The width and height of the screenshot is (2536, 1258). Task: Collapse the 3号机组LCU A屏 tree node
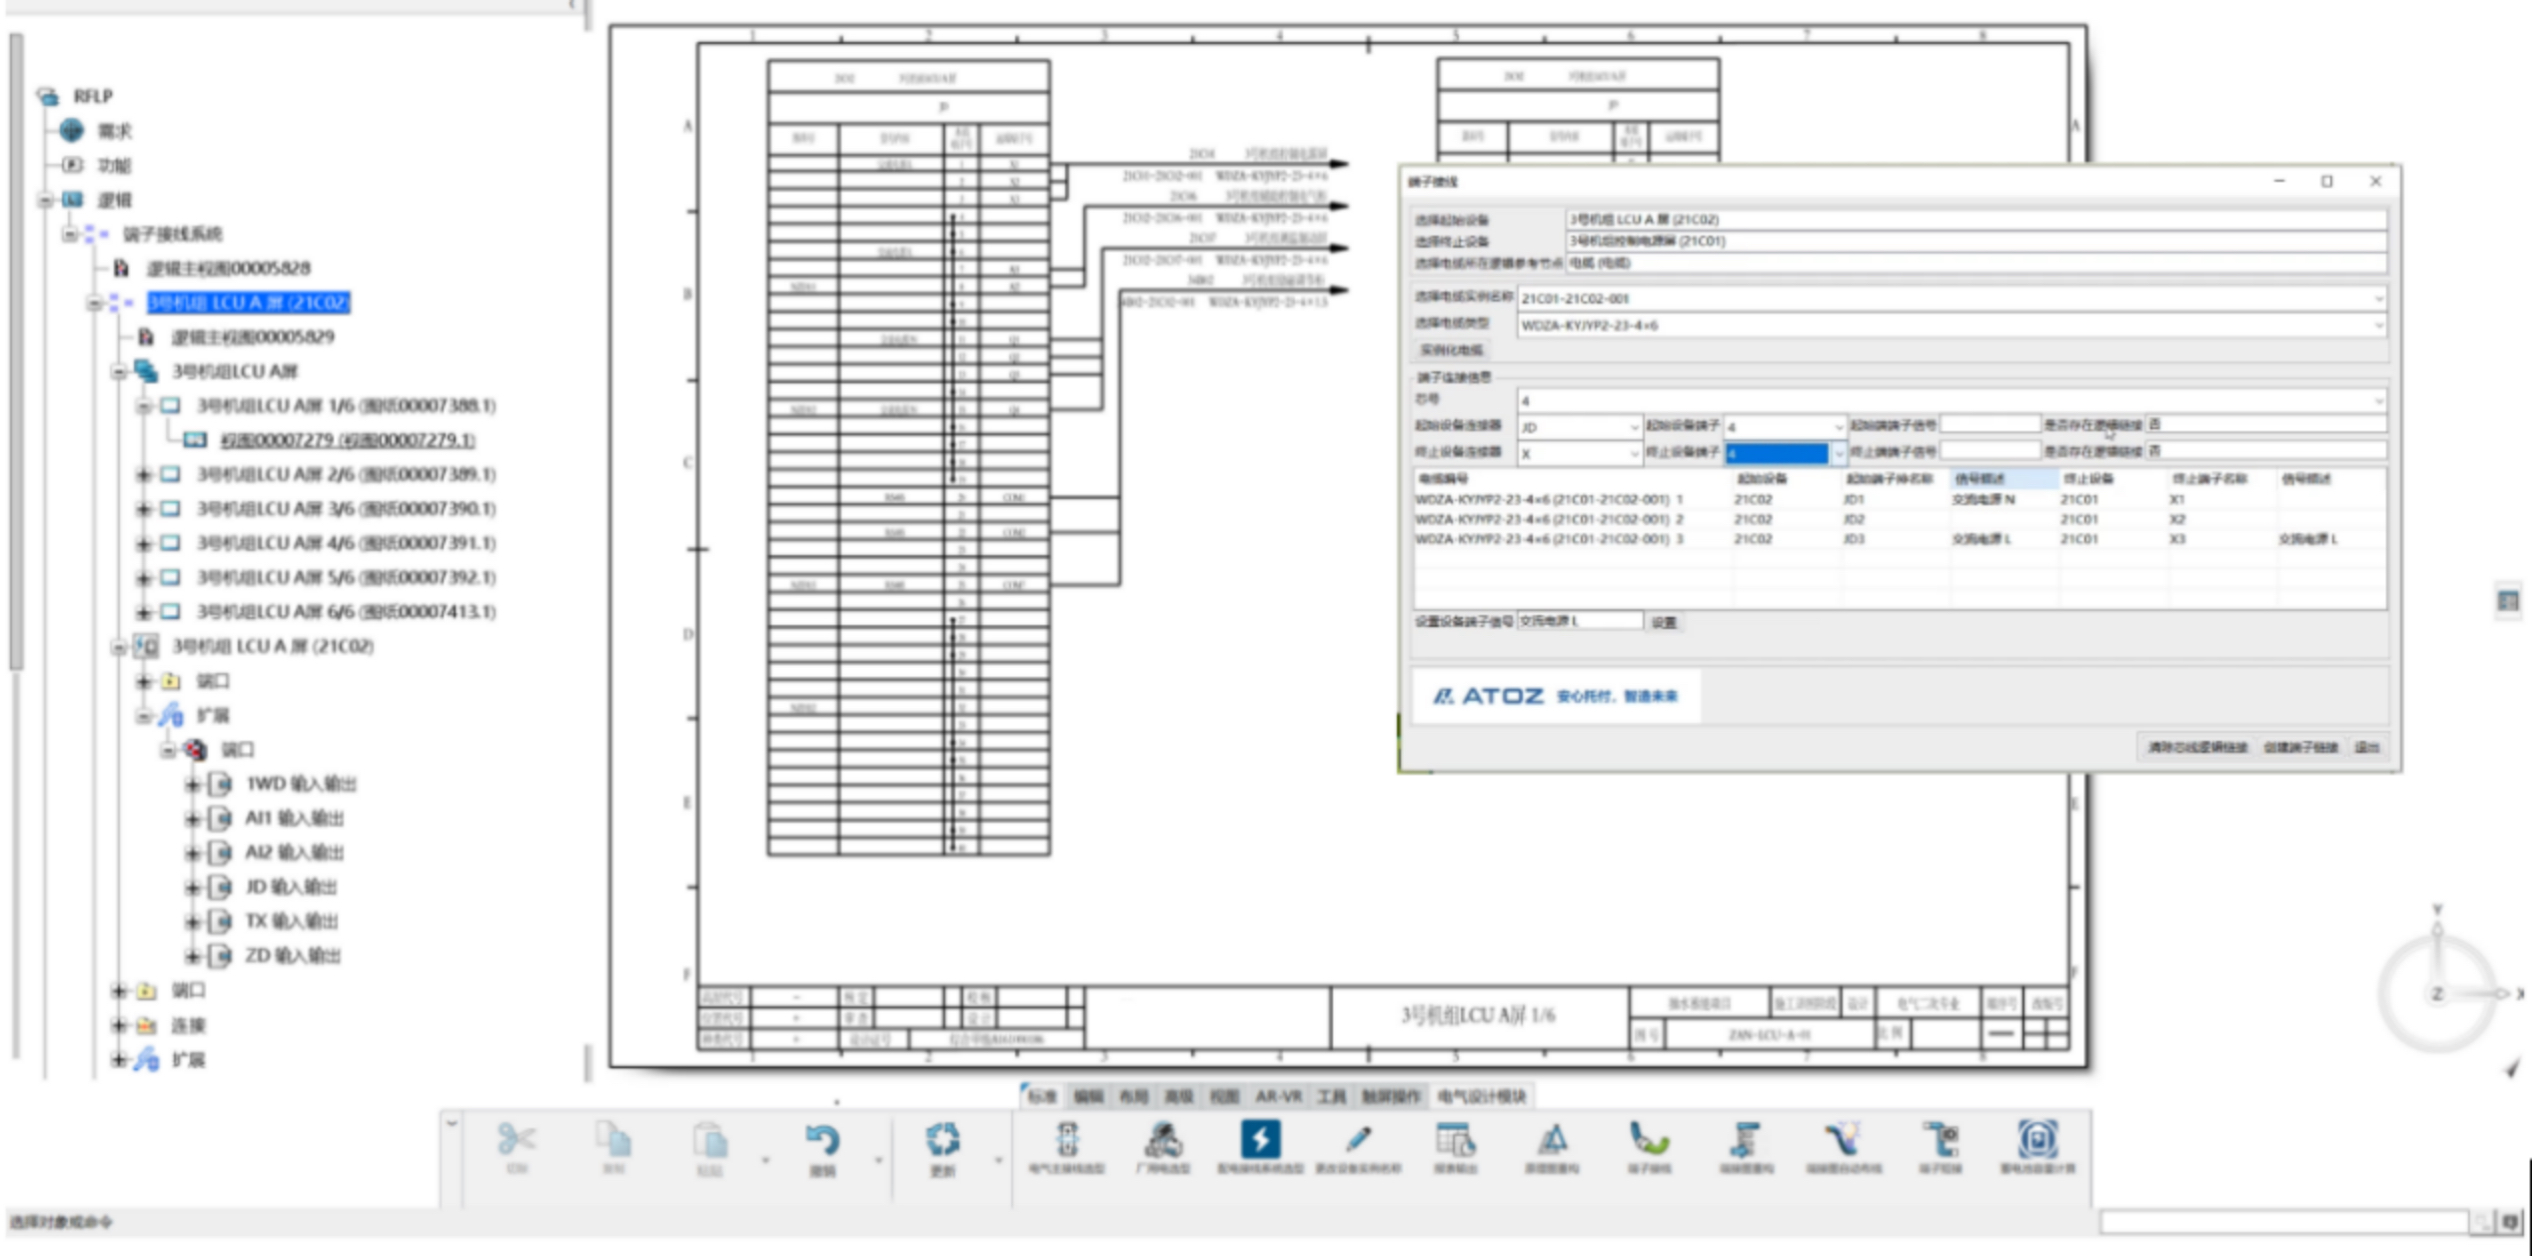119,372
